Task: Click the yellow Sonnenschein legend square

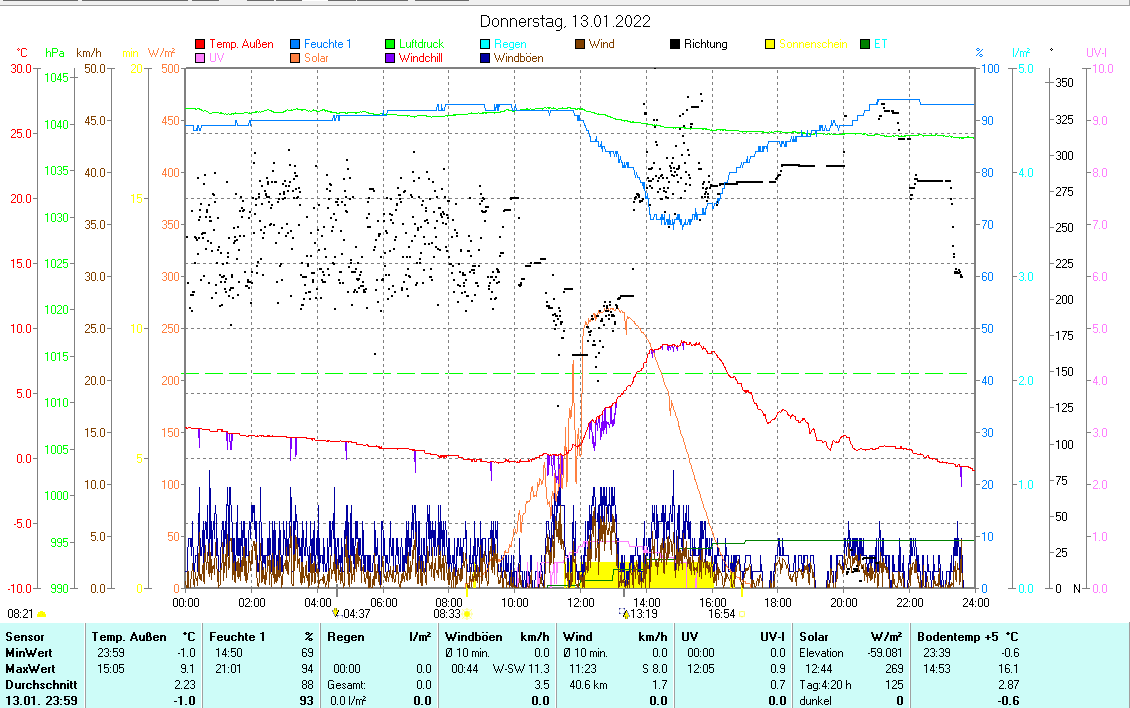Action: (770, 44)
